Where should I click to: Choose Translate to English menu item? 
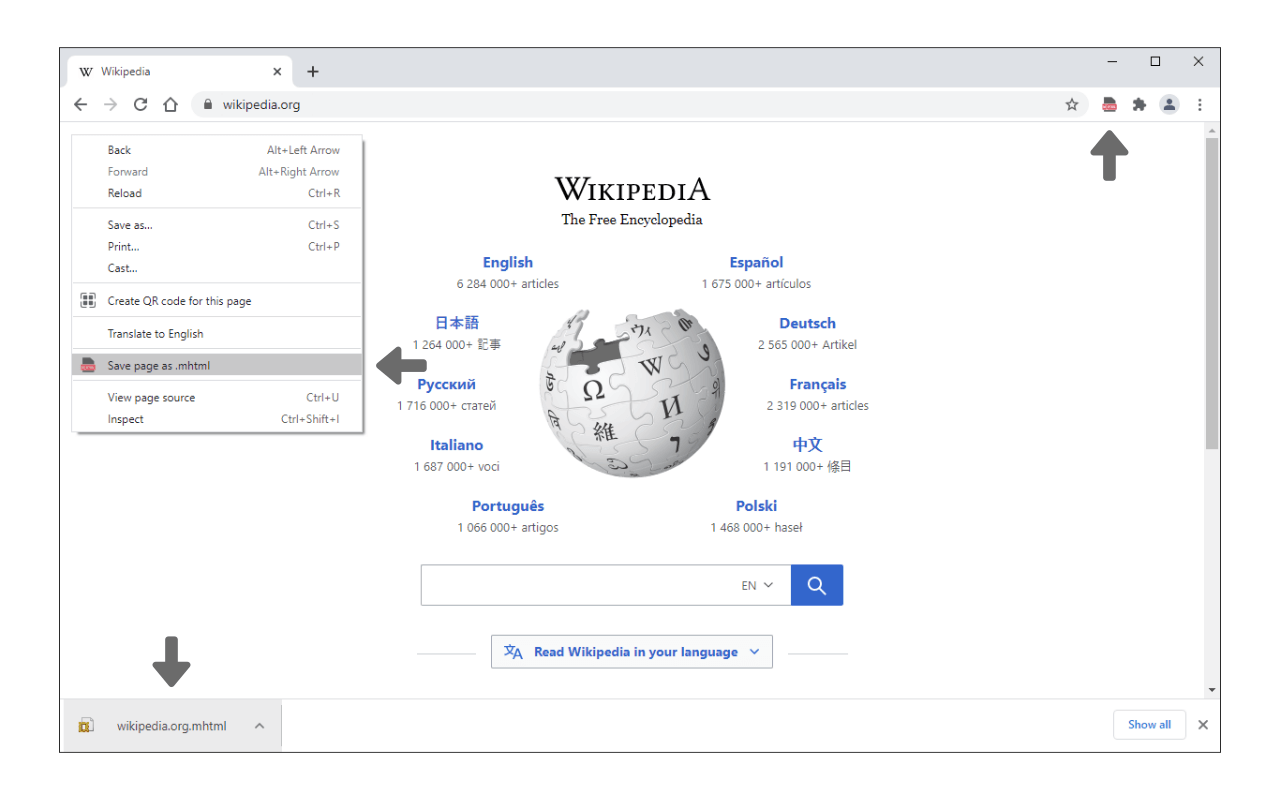pyautogui.click(x=217, y=334)
